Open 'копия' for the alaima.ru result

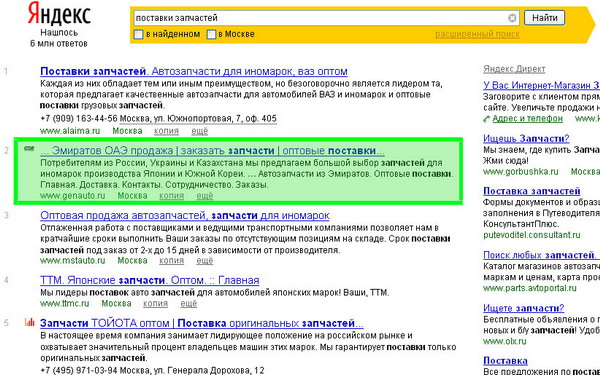tap(166, 131)
